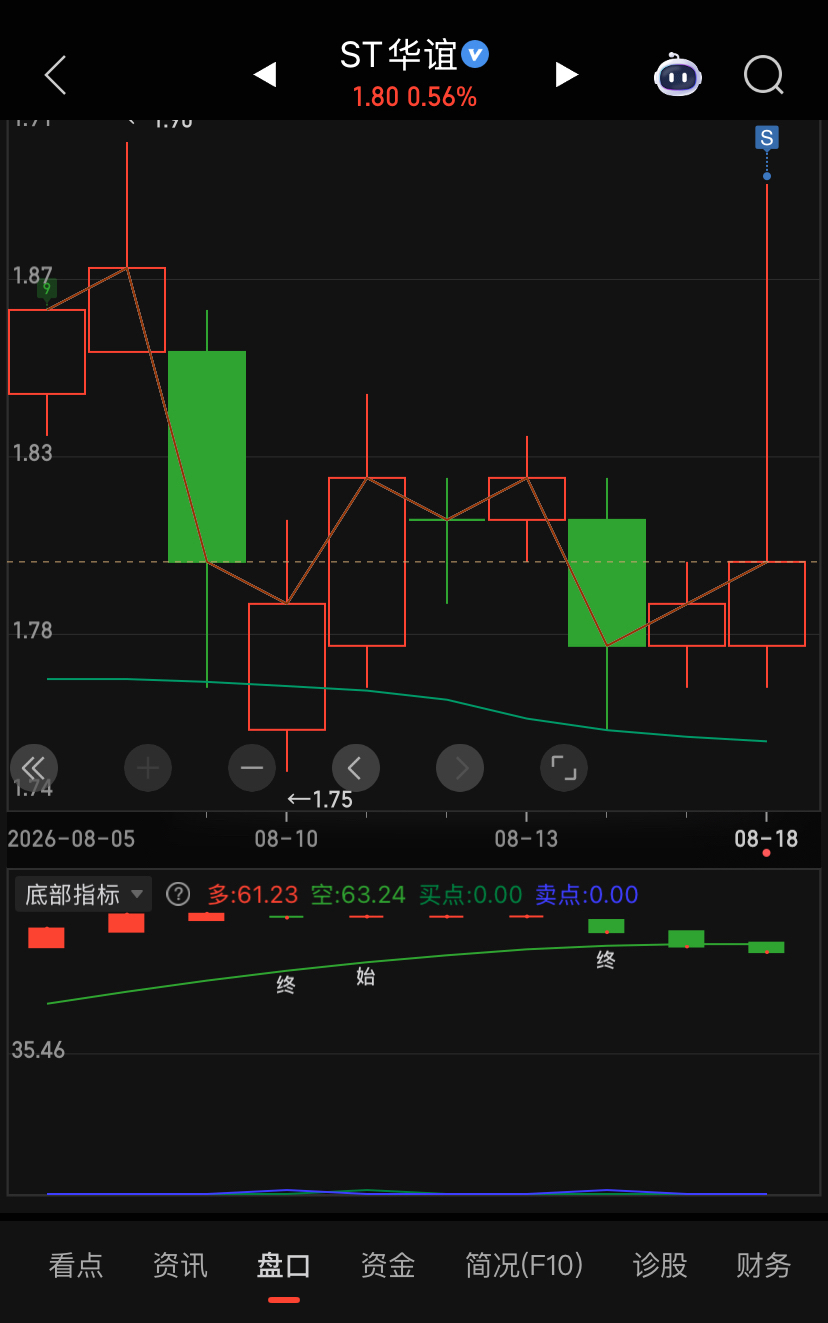Move chart right with chevron button
This screenshot has height=1323, width=828.
(x=460, y=768)
